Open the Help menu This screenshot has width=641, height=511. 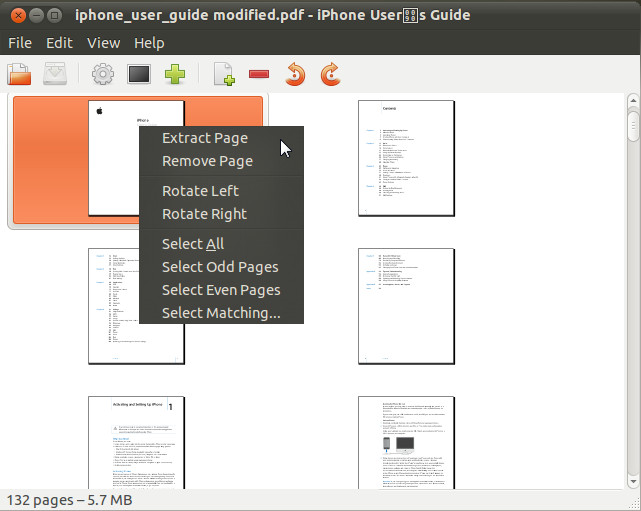coord(149,43)
